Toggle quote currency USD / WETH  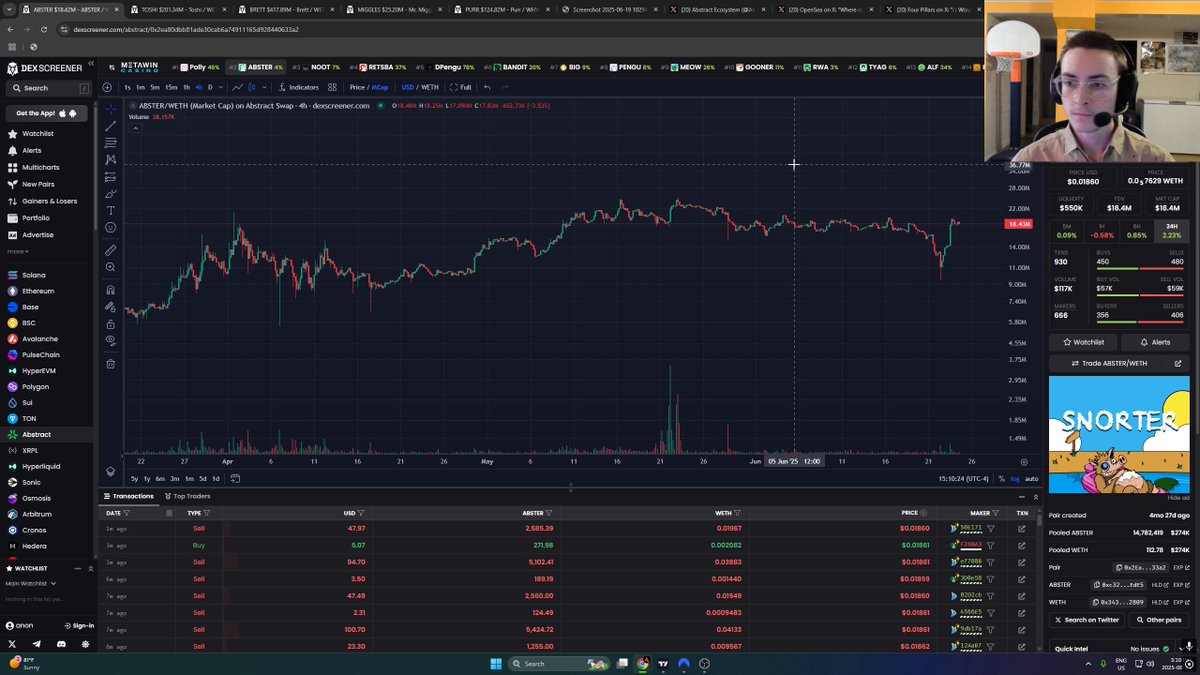420,87
